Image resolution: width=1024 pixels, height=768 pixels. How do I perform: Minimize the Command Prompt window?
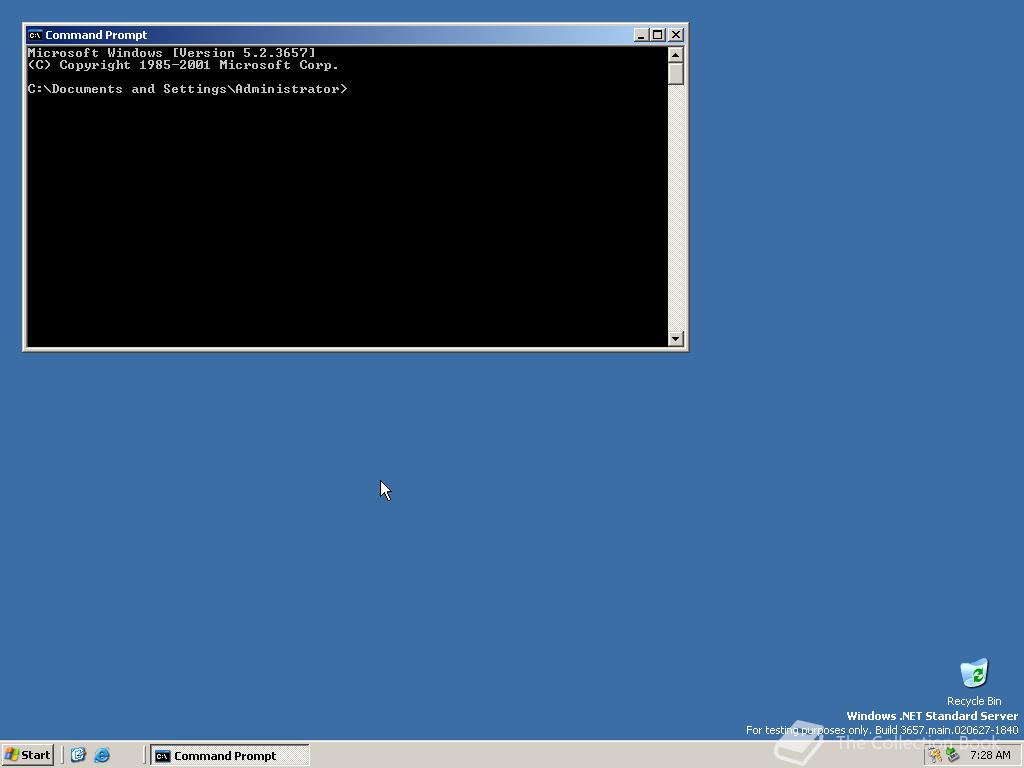[641, 35]
